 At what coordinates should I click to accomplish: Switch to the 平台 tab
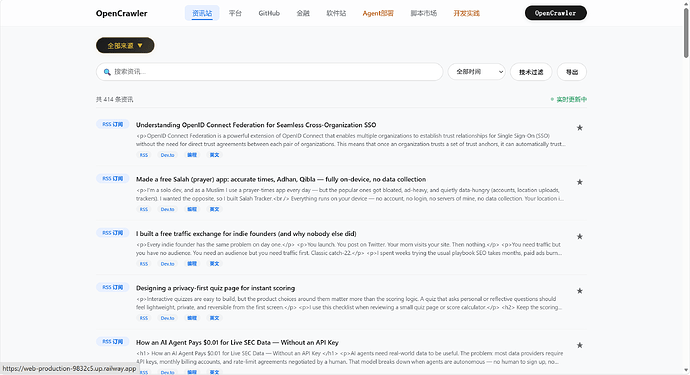click(x=235, y=13)
